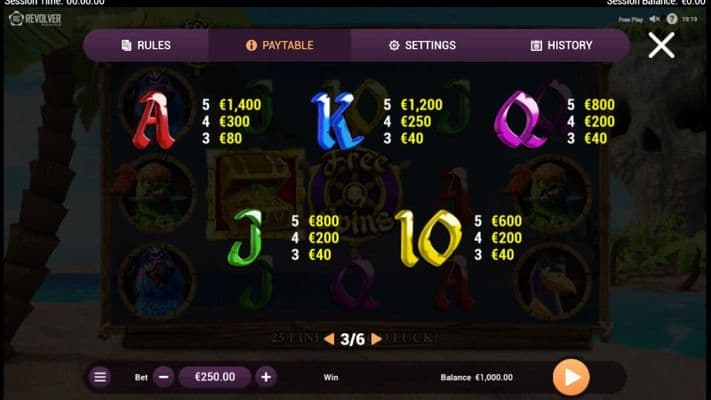711x400 pixels.
Task: Go to previous paytable page arrow
Action: coord(330,339)
